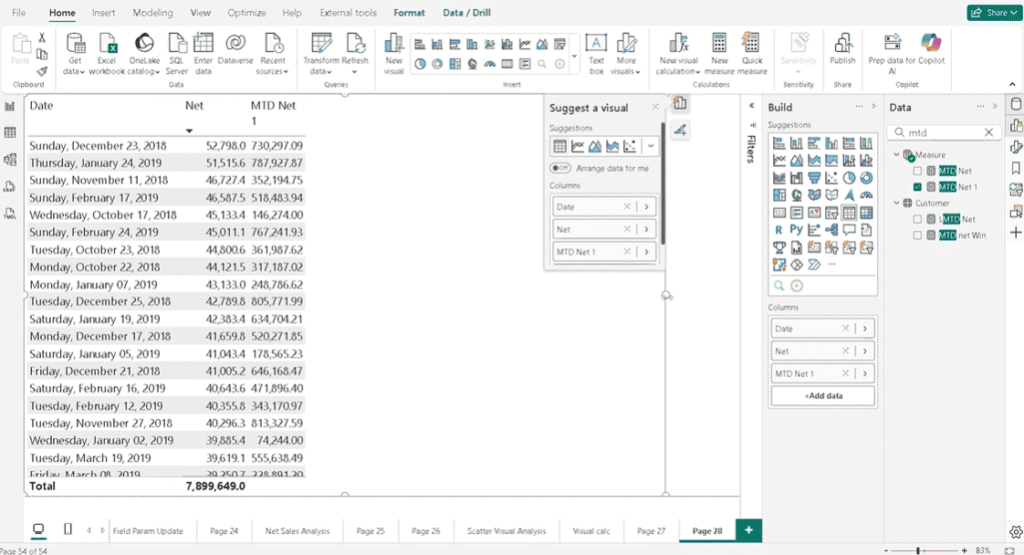
Task: Open the View ribbon tab
Action: [200, 12]
